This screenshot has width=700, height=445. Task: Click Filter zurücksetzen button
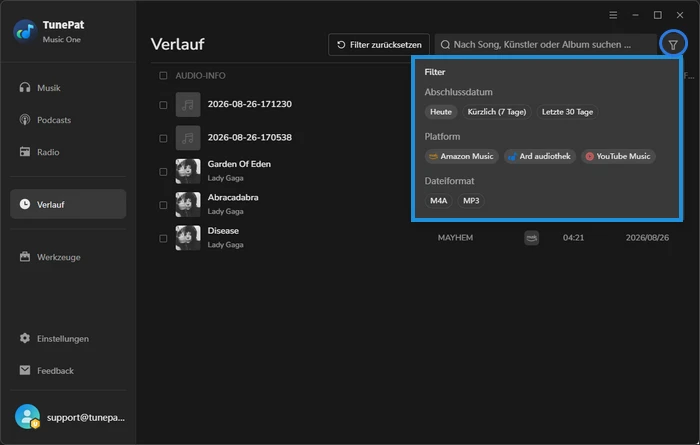coord(379,45)
